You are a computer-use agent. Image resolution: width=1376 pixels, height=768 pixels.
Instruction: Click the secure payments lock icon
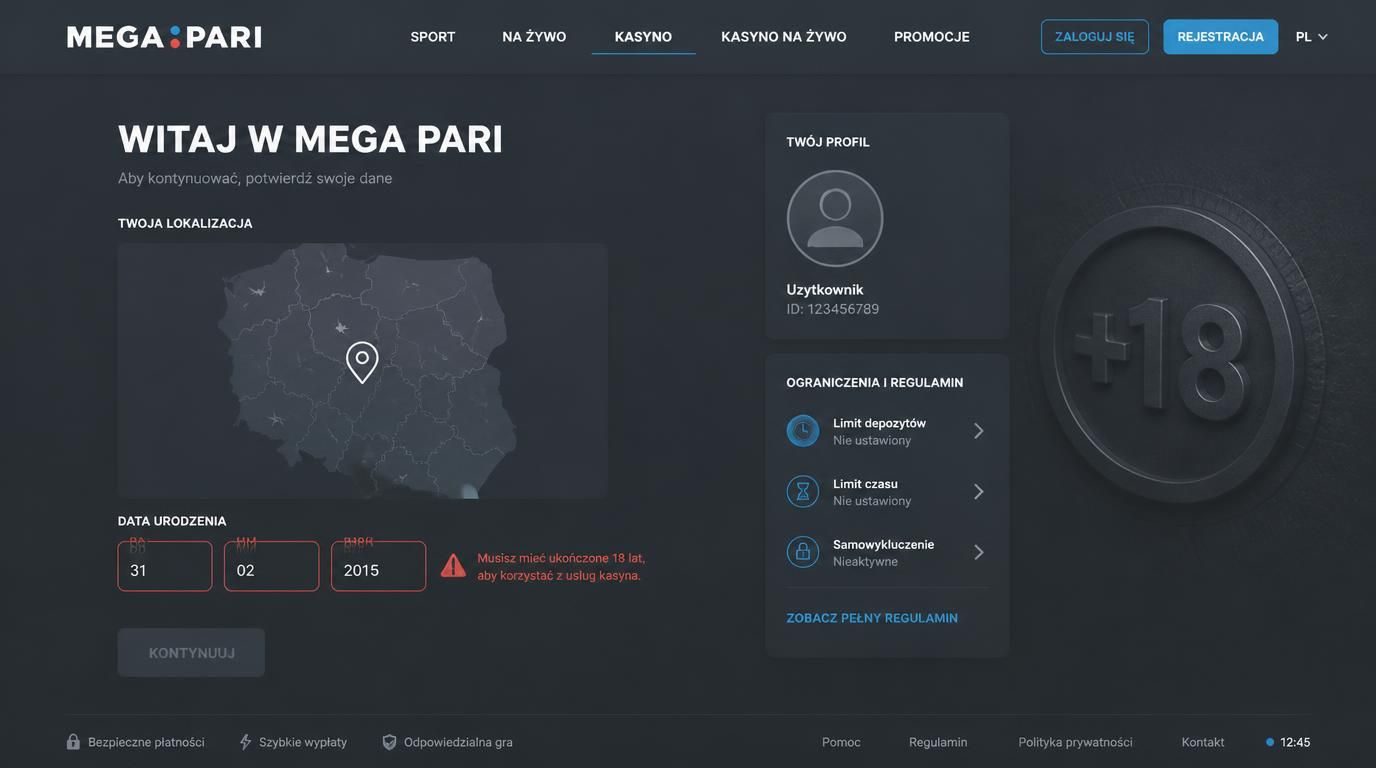tap(73, 742)
